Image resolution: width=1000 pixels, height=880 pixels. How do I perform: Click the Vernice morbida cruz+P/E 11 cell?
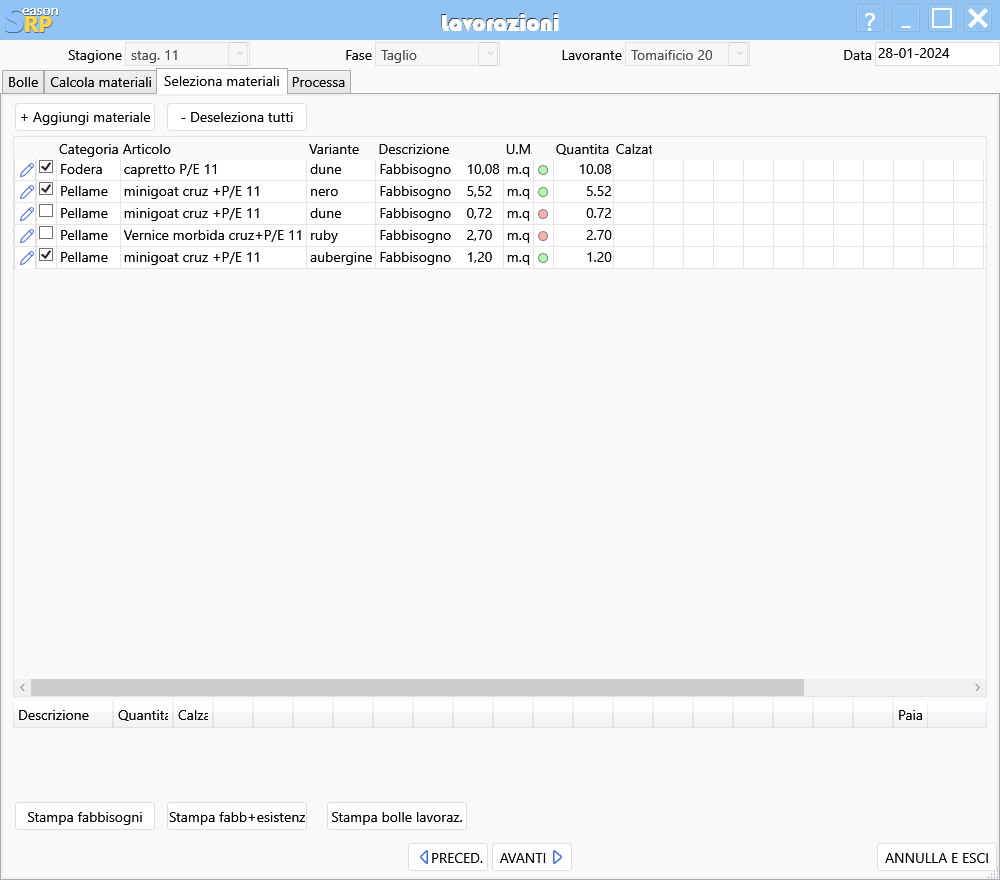click(x=213, y=236)
